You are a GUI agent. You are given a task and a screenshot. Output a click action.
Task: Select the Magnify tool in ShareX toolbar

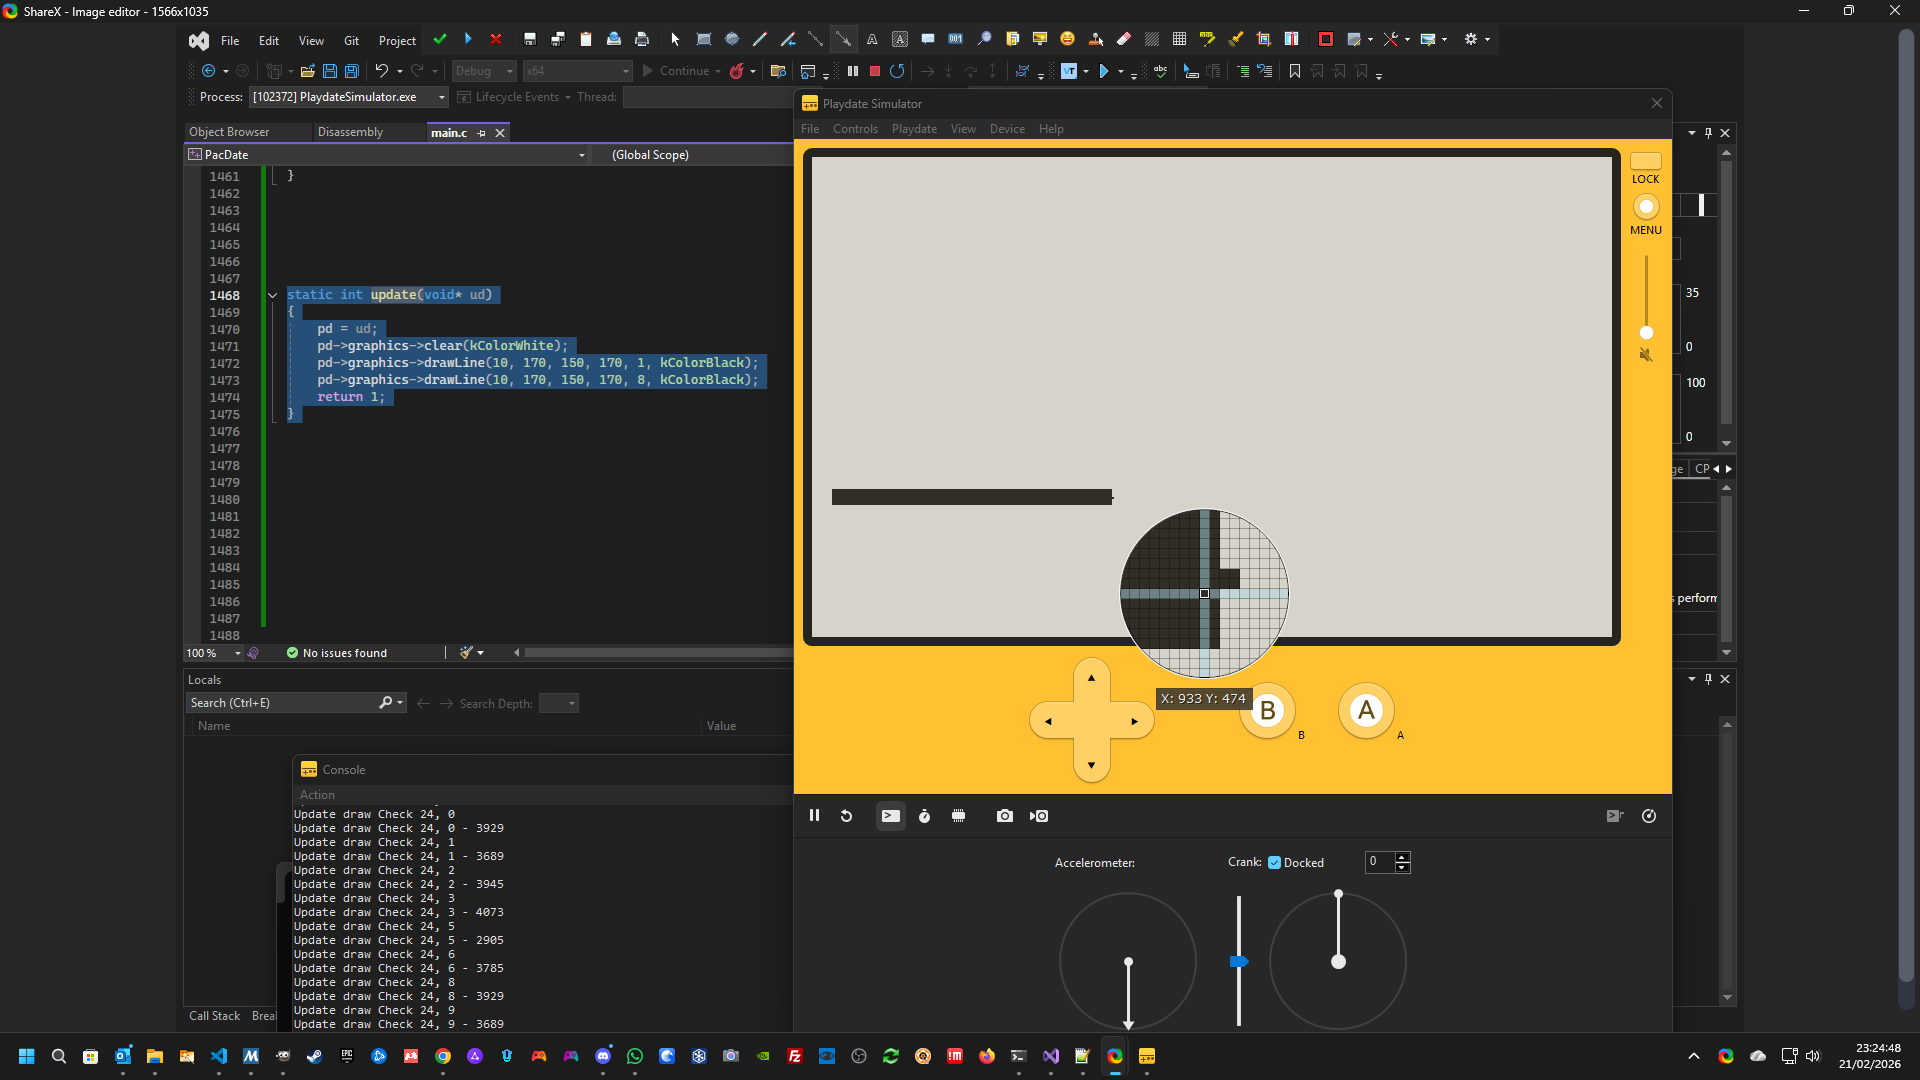pyautogui.click(x=984, y=39)
